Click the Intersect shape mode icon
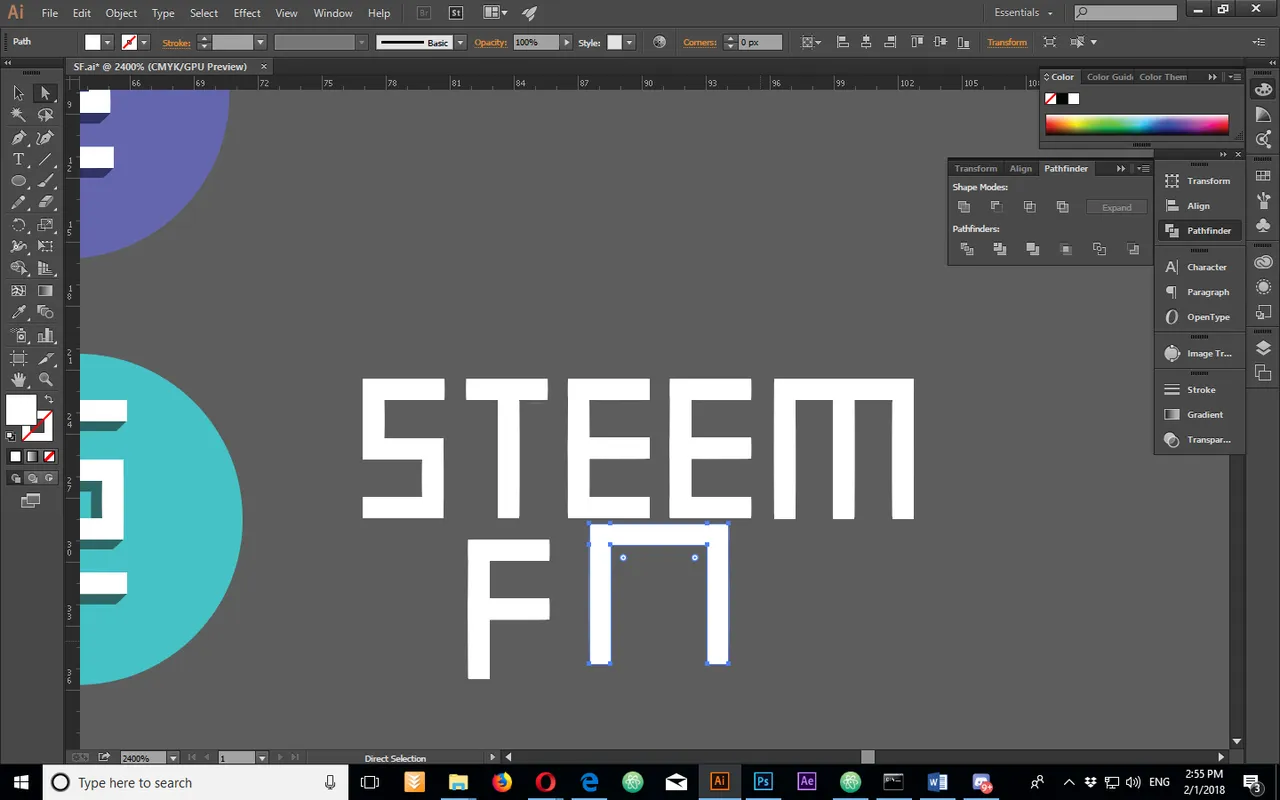The image size is (1280, 800). (x=1029, y=207)
